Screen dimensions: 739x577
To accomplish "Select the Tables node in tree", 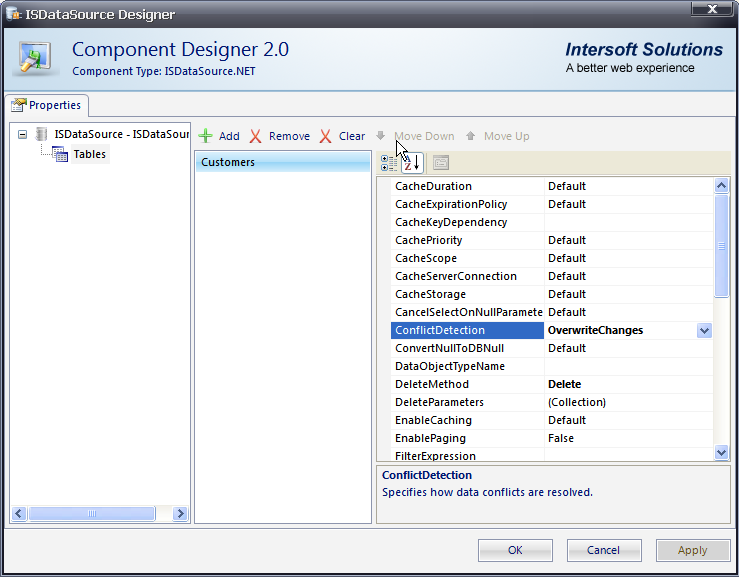I will [89, 154].
